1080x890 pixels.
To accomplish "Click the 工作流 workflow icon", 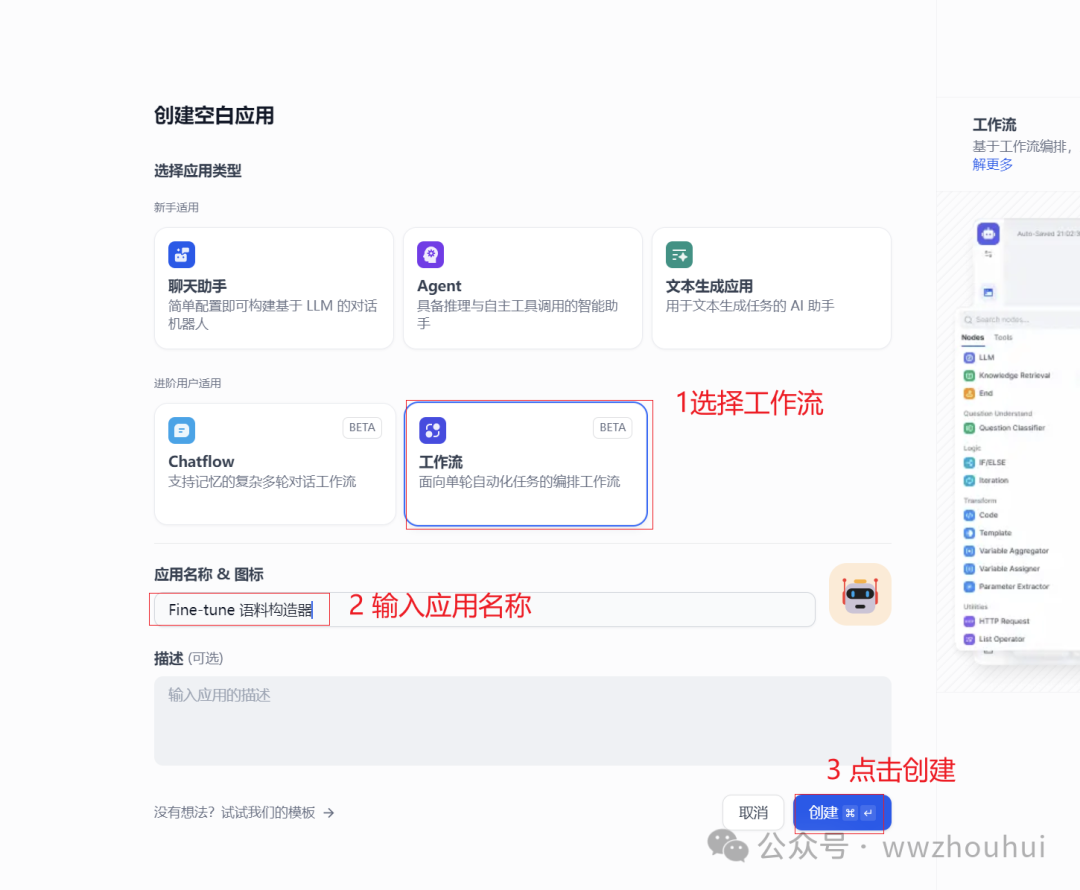I will pyautogui.click(x=433, y=431).
